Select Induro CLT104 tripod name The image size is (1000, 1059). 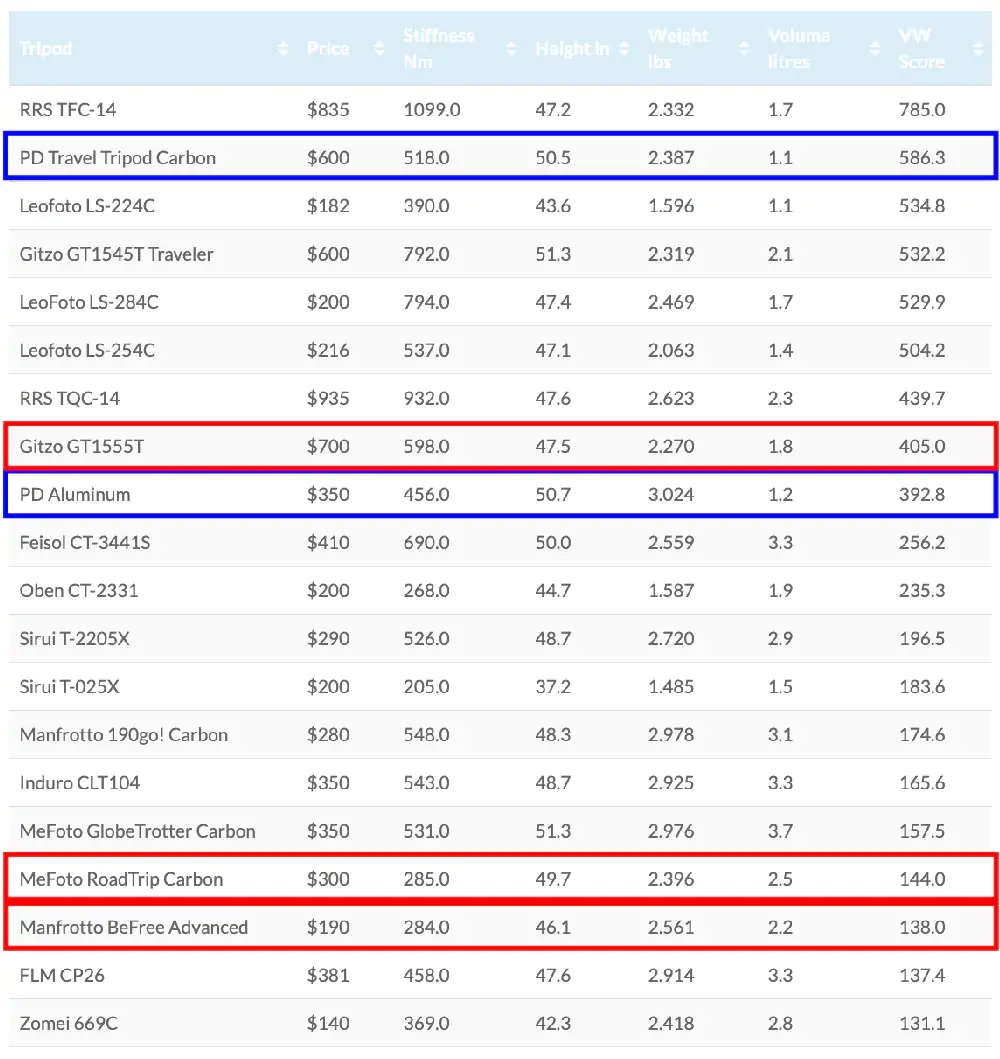[x=80, y=783]
